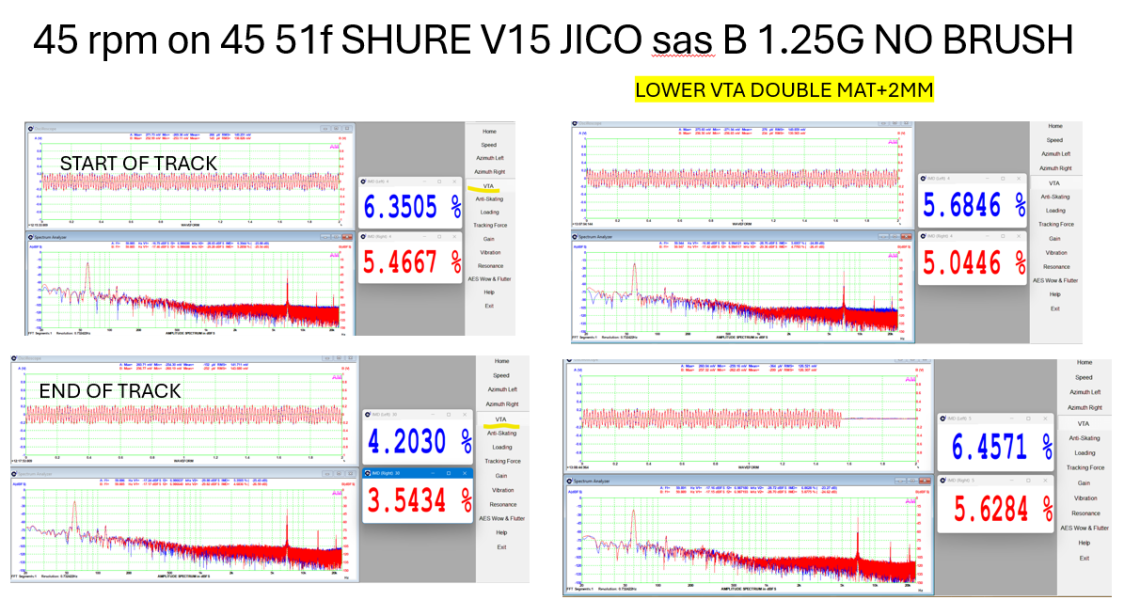The image size is (1140, 600).
Task: Click the red 5.0446 % IMD right reading
Action: [974, 263]
